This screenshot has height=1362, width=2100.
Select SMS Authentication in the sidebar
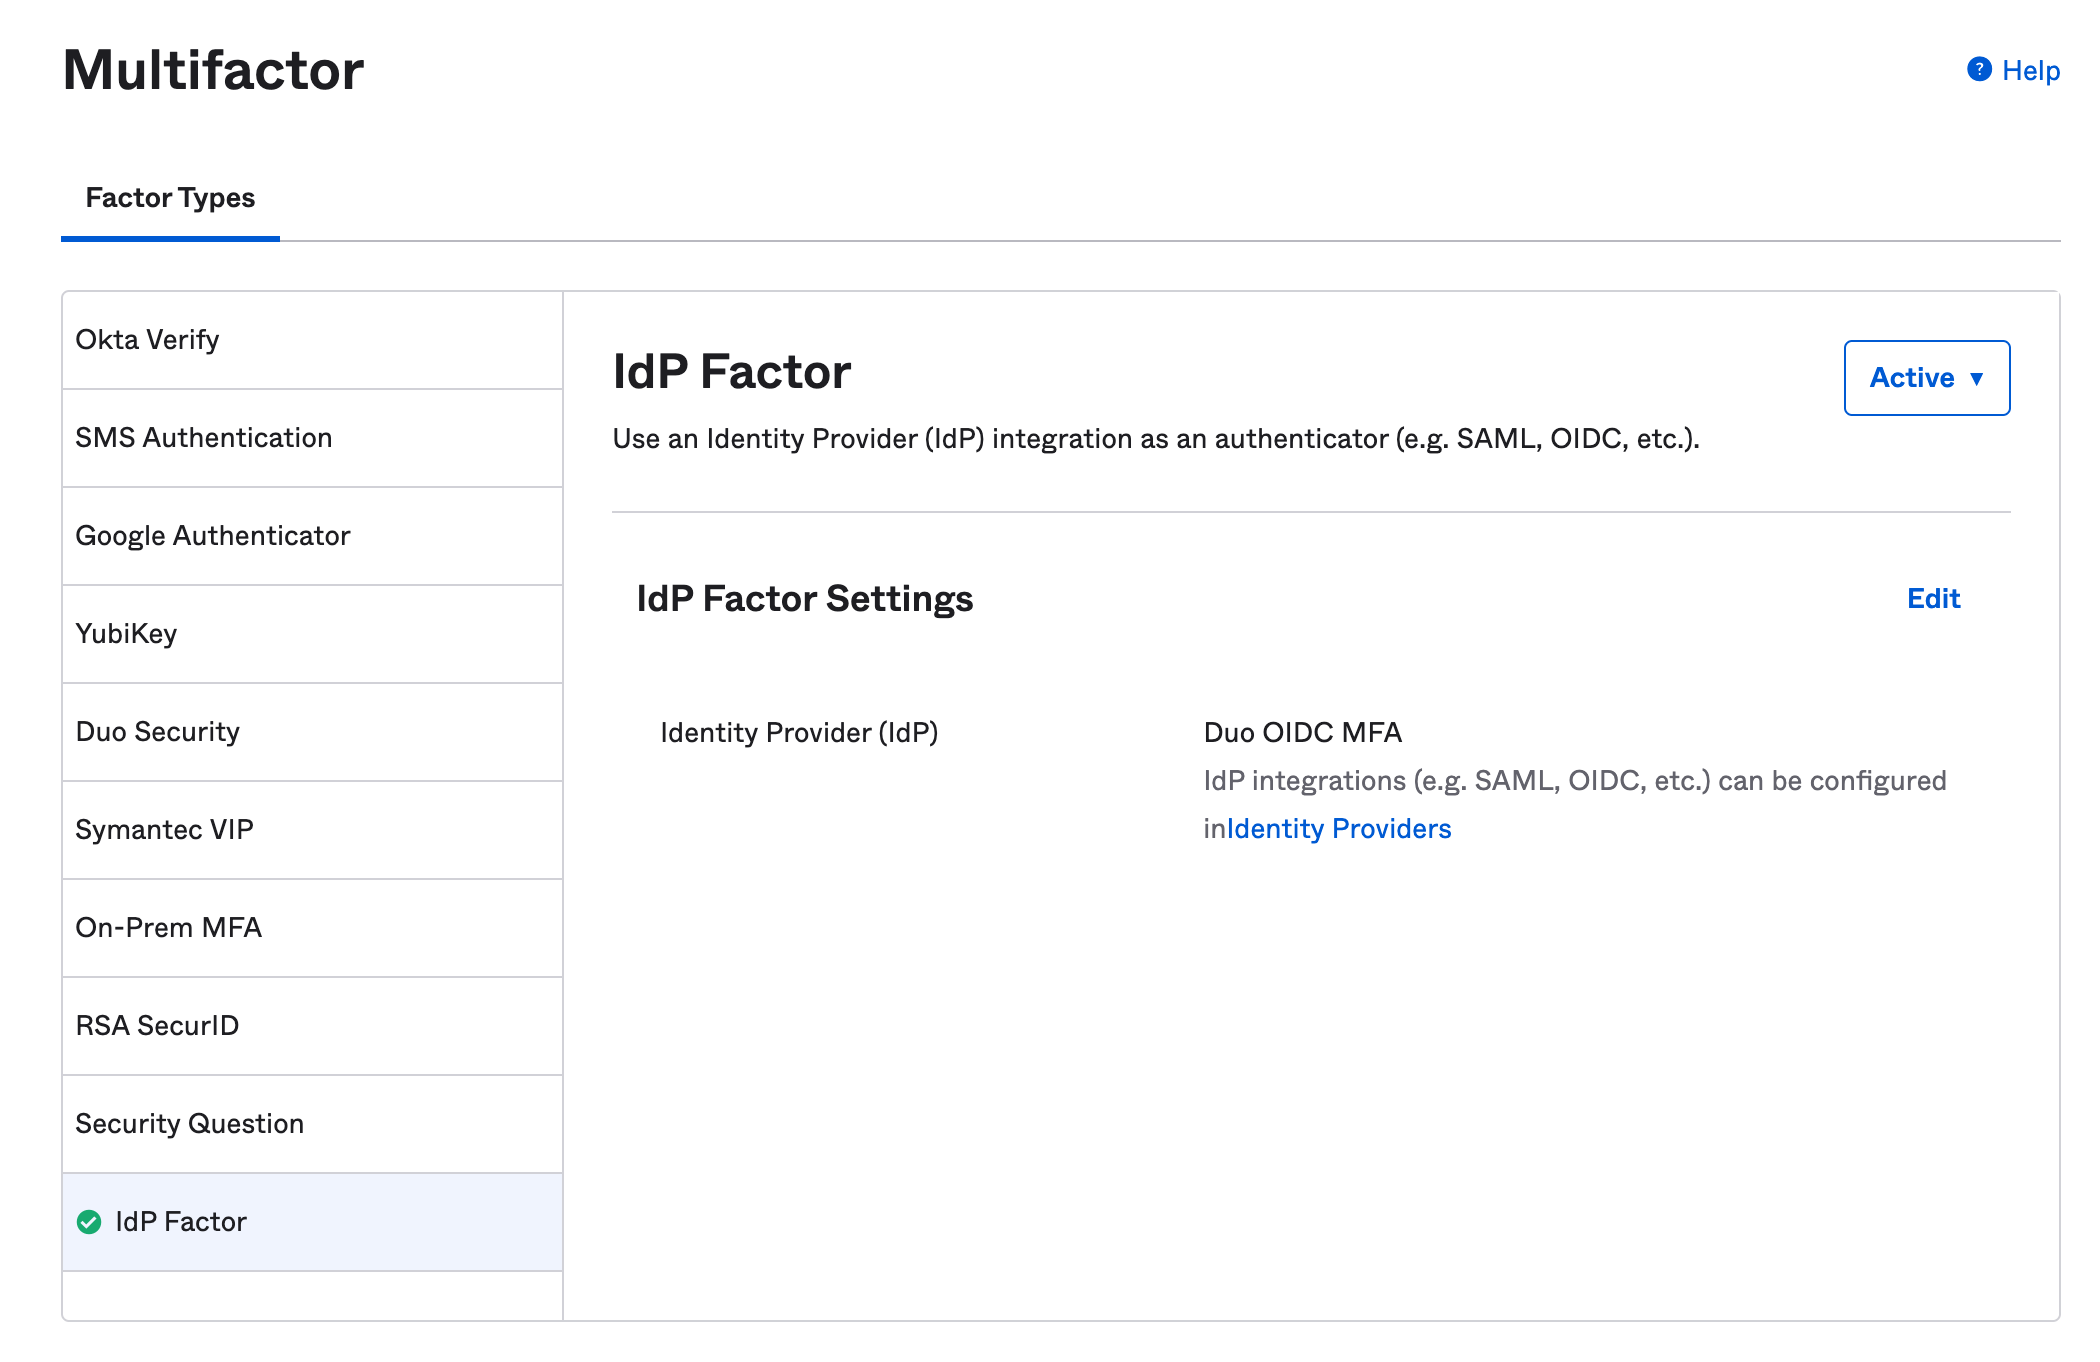point(204,437)
